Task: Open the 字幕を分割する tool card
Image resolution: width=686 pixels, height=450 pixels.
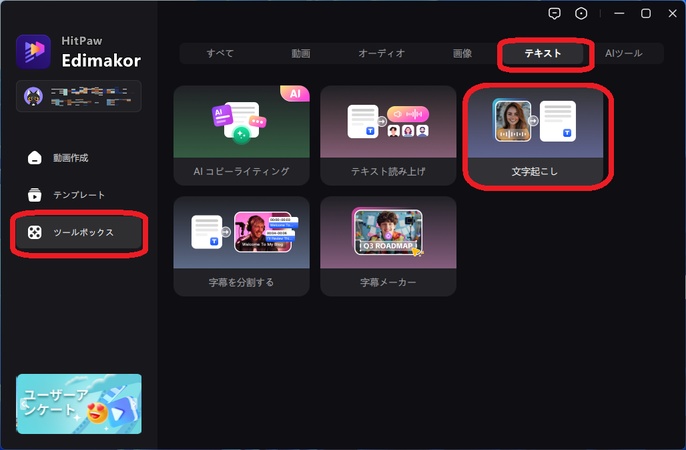Action: [x=242, y=246]
